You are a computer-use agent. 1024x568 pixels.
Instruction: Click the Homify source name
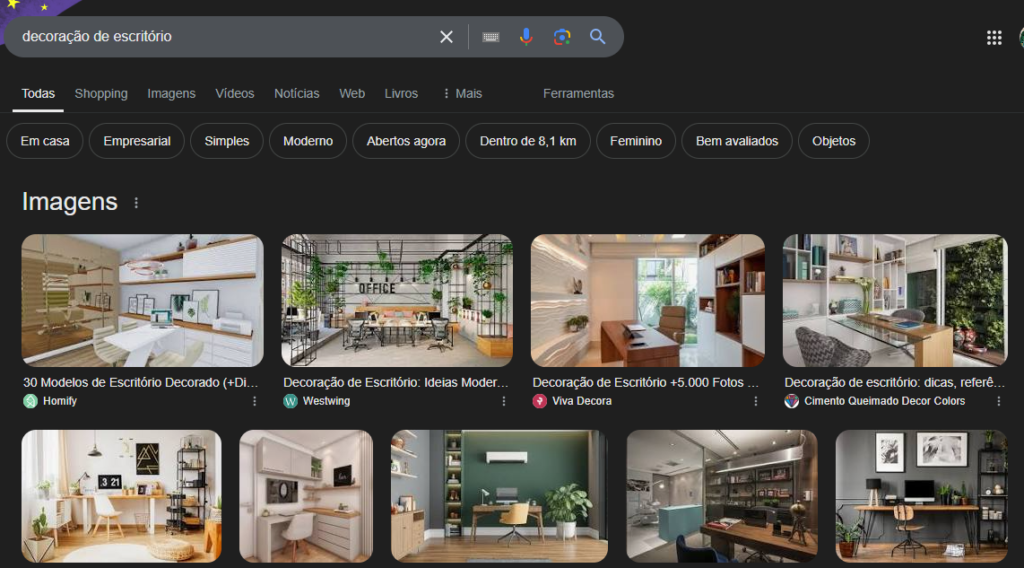(x=60, y=402)
